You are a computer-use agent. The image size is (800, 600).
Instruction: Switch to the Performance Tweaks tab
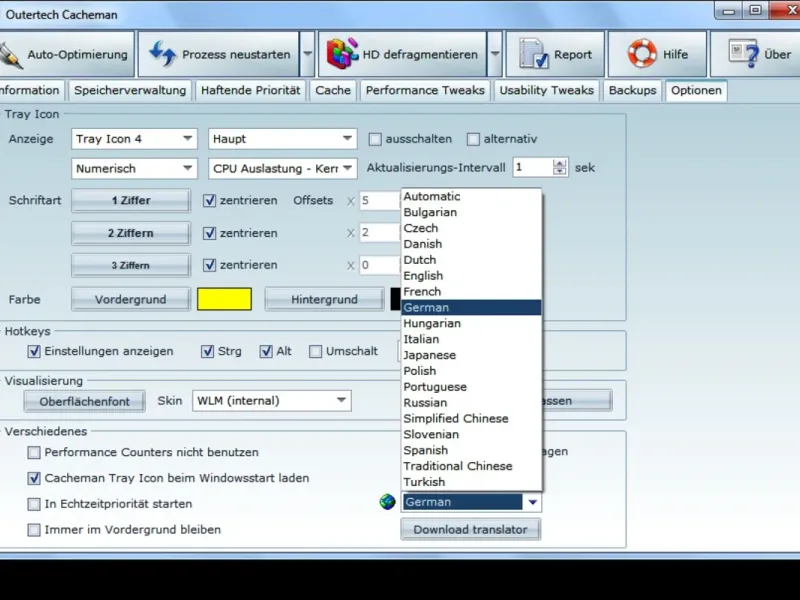425,90
